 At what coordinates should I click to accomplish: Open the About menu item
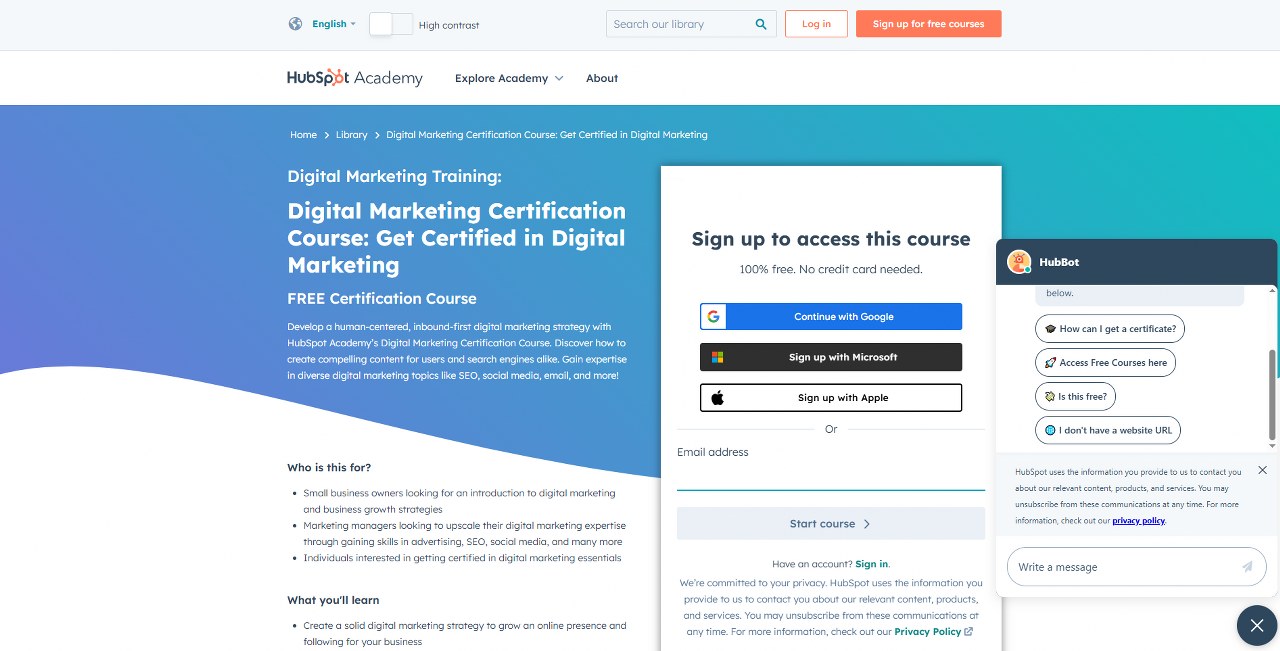point(602,78)
